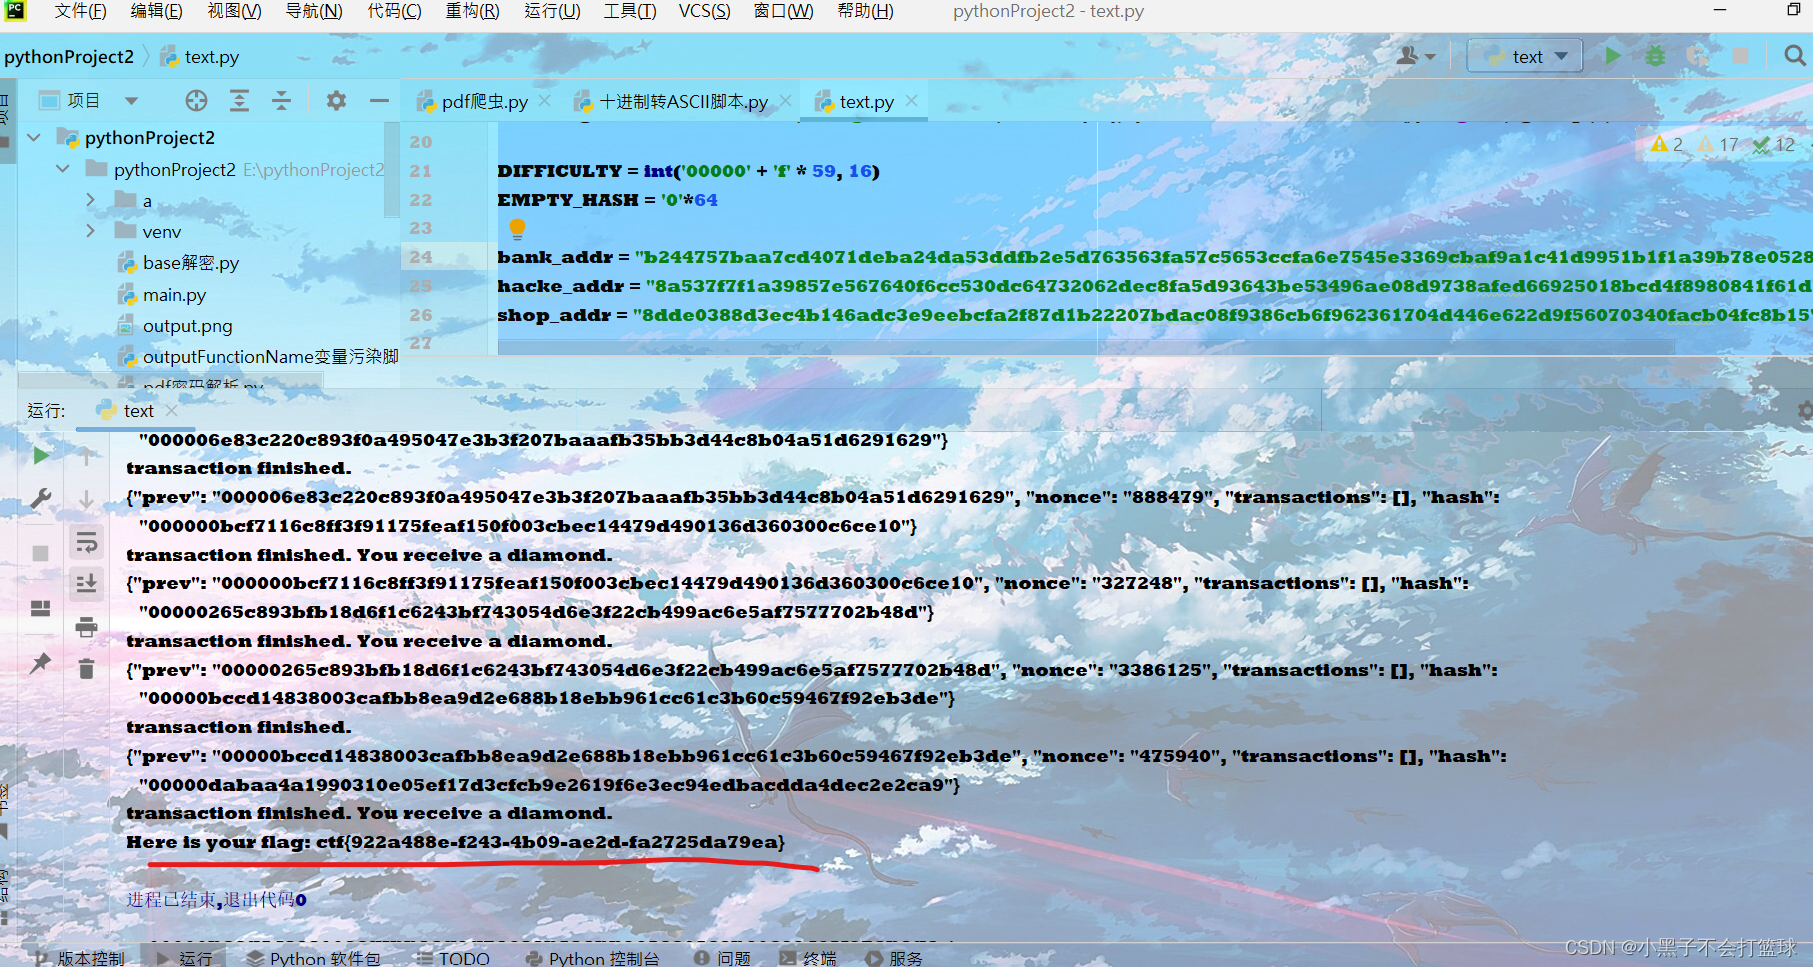Close the pdf爬虫.py tab
Screen dimensions: 1813x967
(x=545, y=101)
